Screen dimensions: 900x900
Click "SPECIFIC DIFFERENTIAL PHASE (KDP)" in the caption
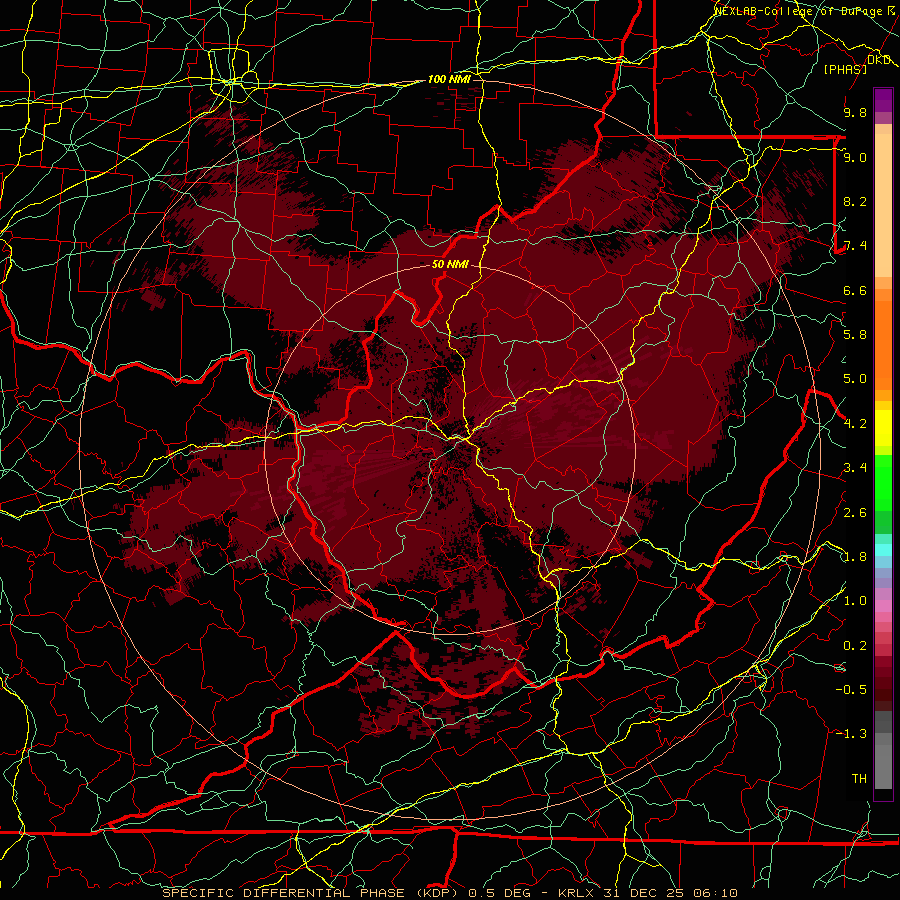click(x=312, y=893)
